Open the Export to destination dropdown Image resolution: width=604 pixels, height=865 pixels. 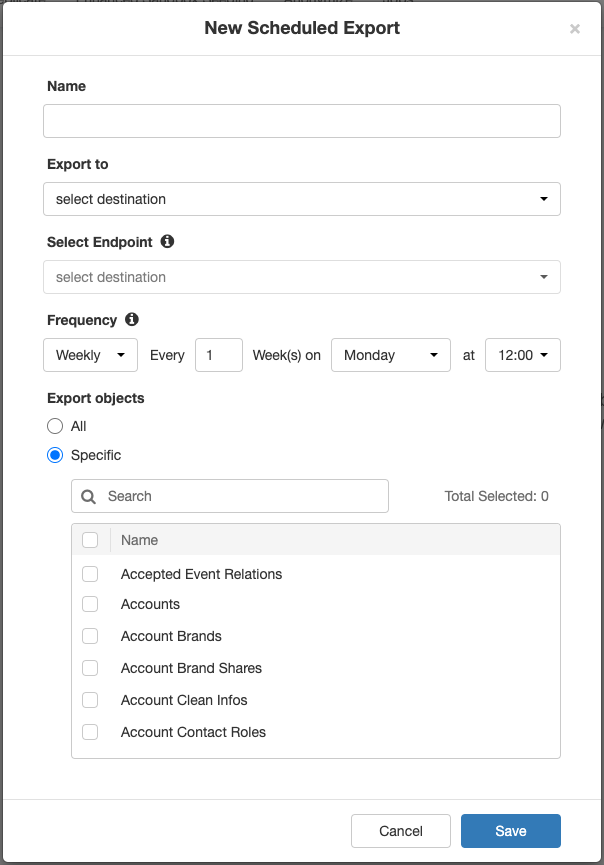(x=302, y=199)
